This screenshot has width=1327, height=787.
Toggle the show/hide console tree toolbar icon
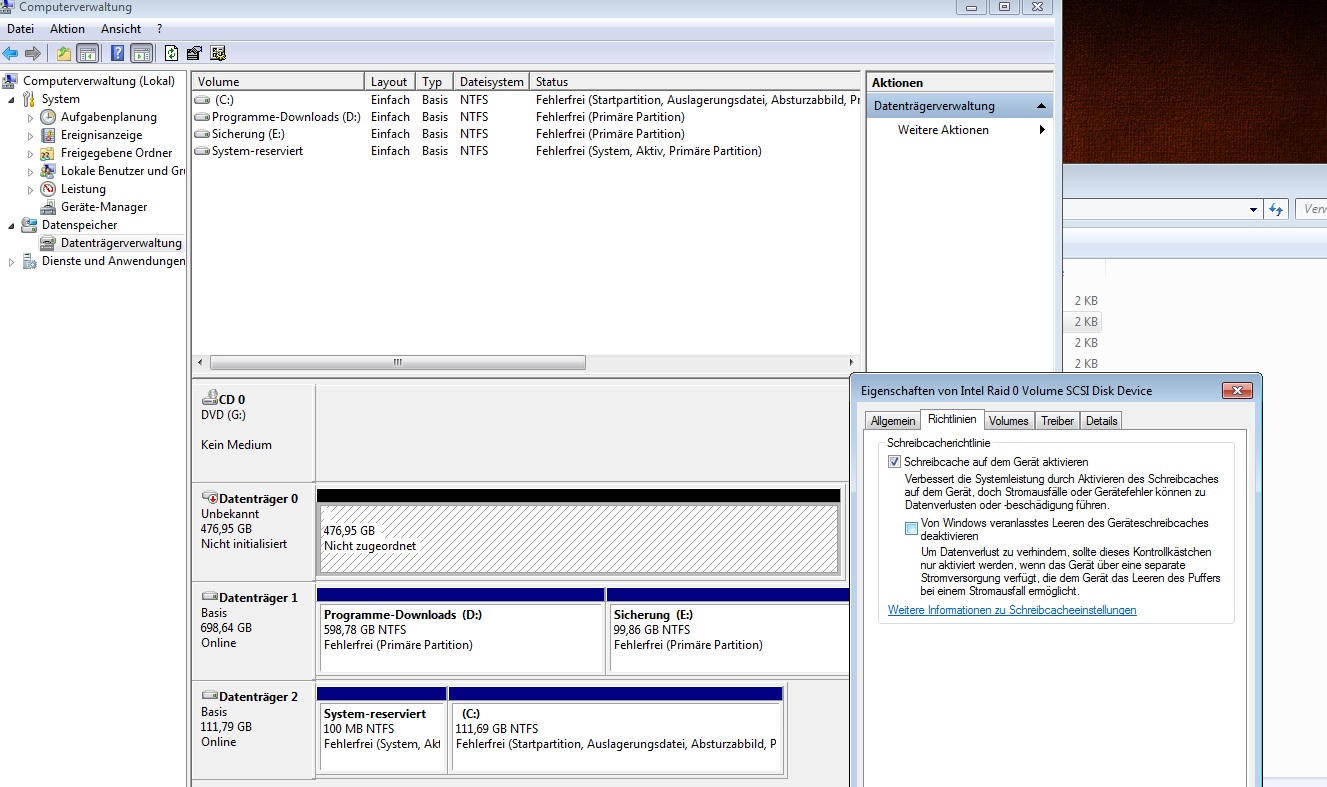[x=87, y=53]
